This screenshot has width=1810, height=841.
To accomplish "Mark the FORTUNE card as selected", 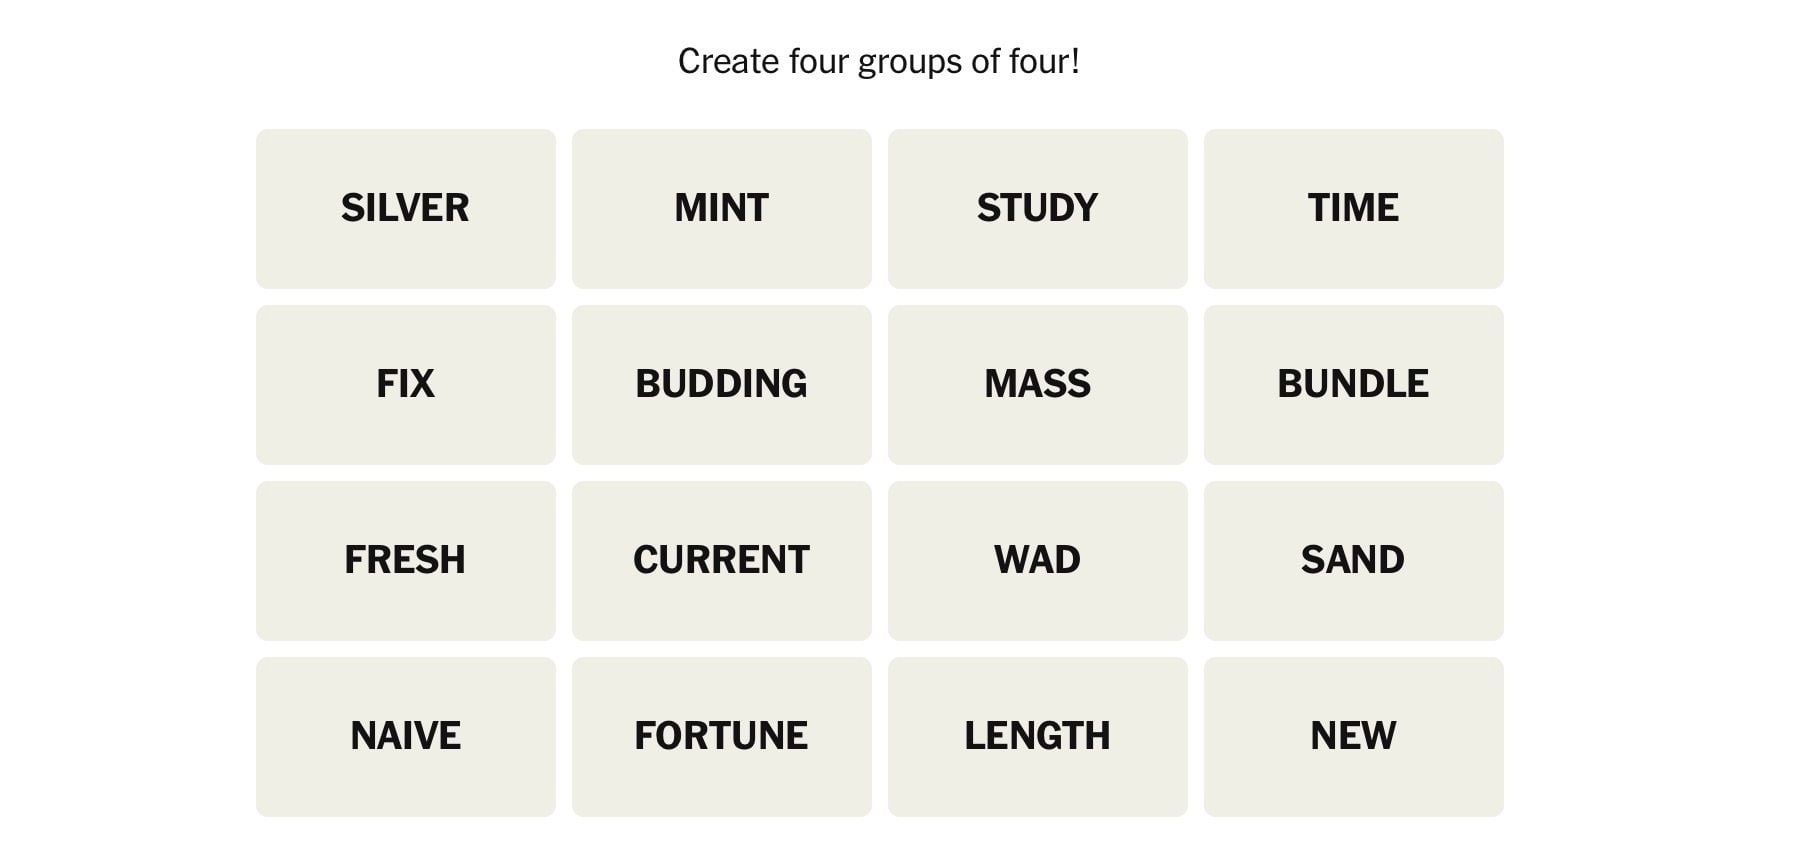I will click(x=721, y=736).
